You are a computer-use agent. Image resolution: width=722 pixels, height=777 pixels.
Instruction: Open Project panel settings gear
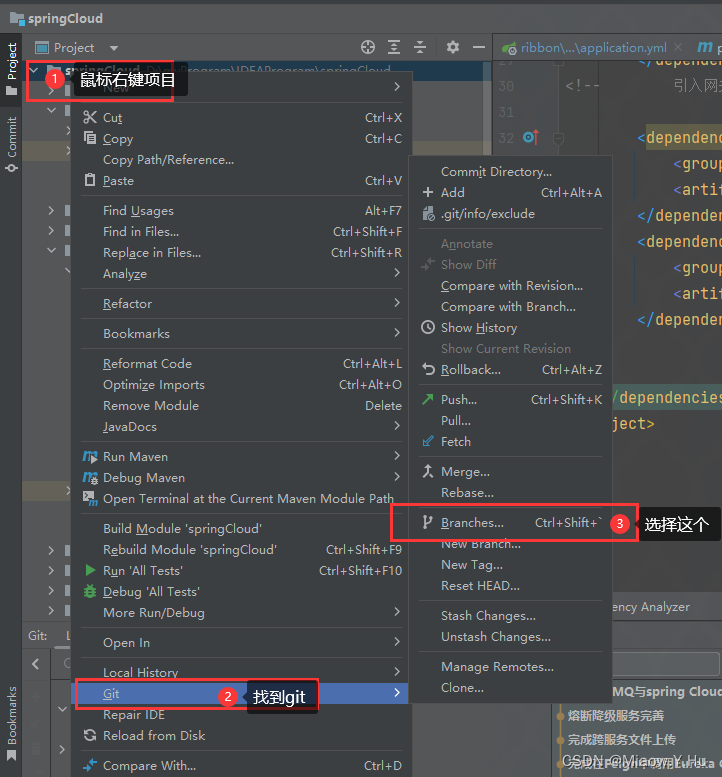click(x=452, y=47)
